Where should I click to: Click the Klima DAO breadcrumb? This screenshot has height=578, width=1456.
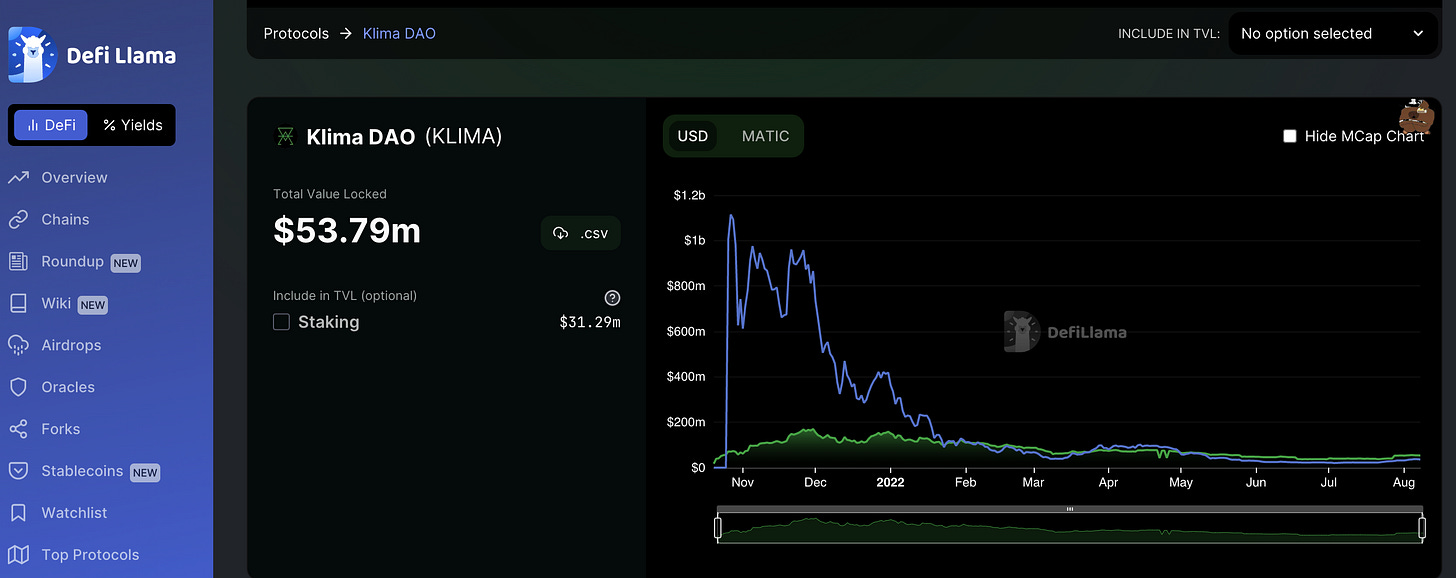pos(399,33)
